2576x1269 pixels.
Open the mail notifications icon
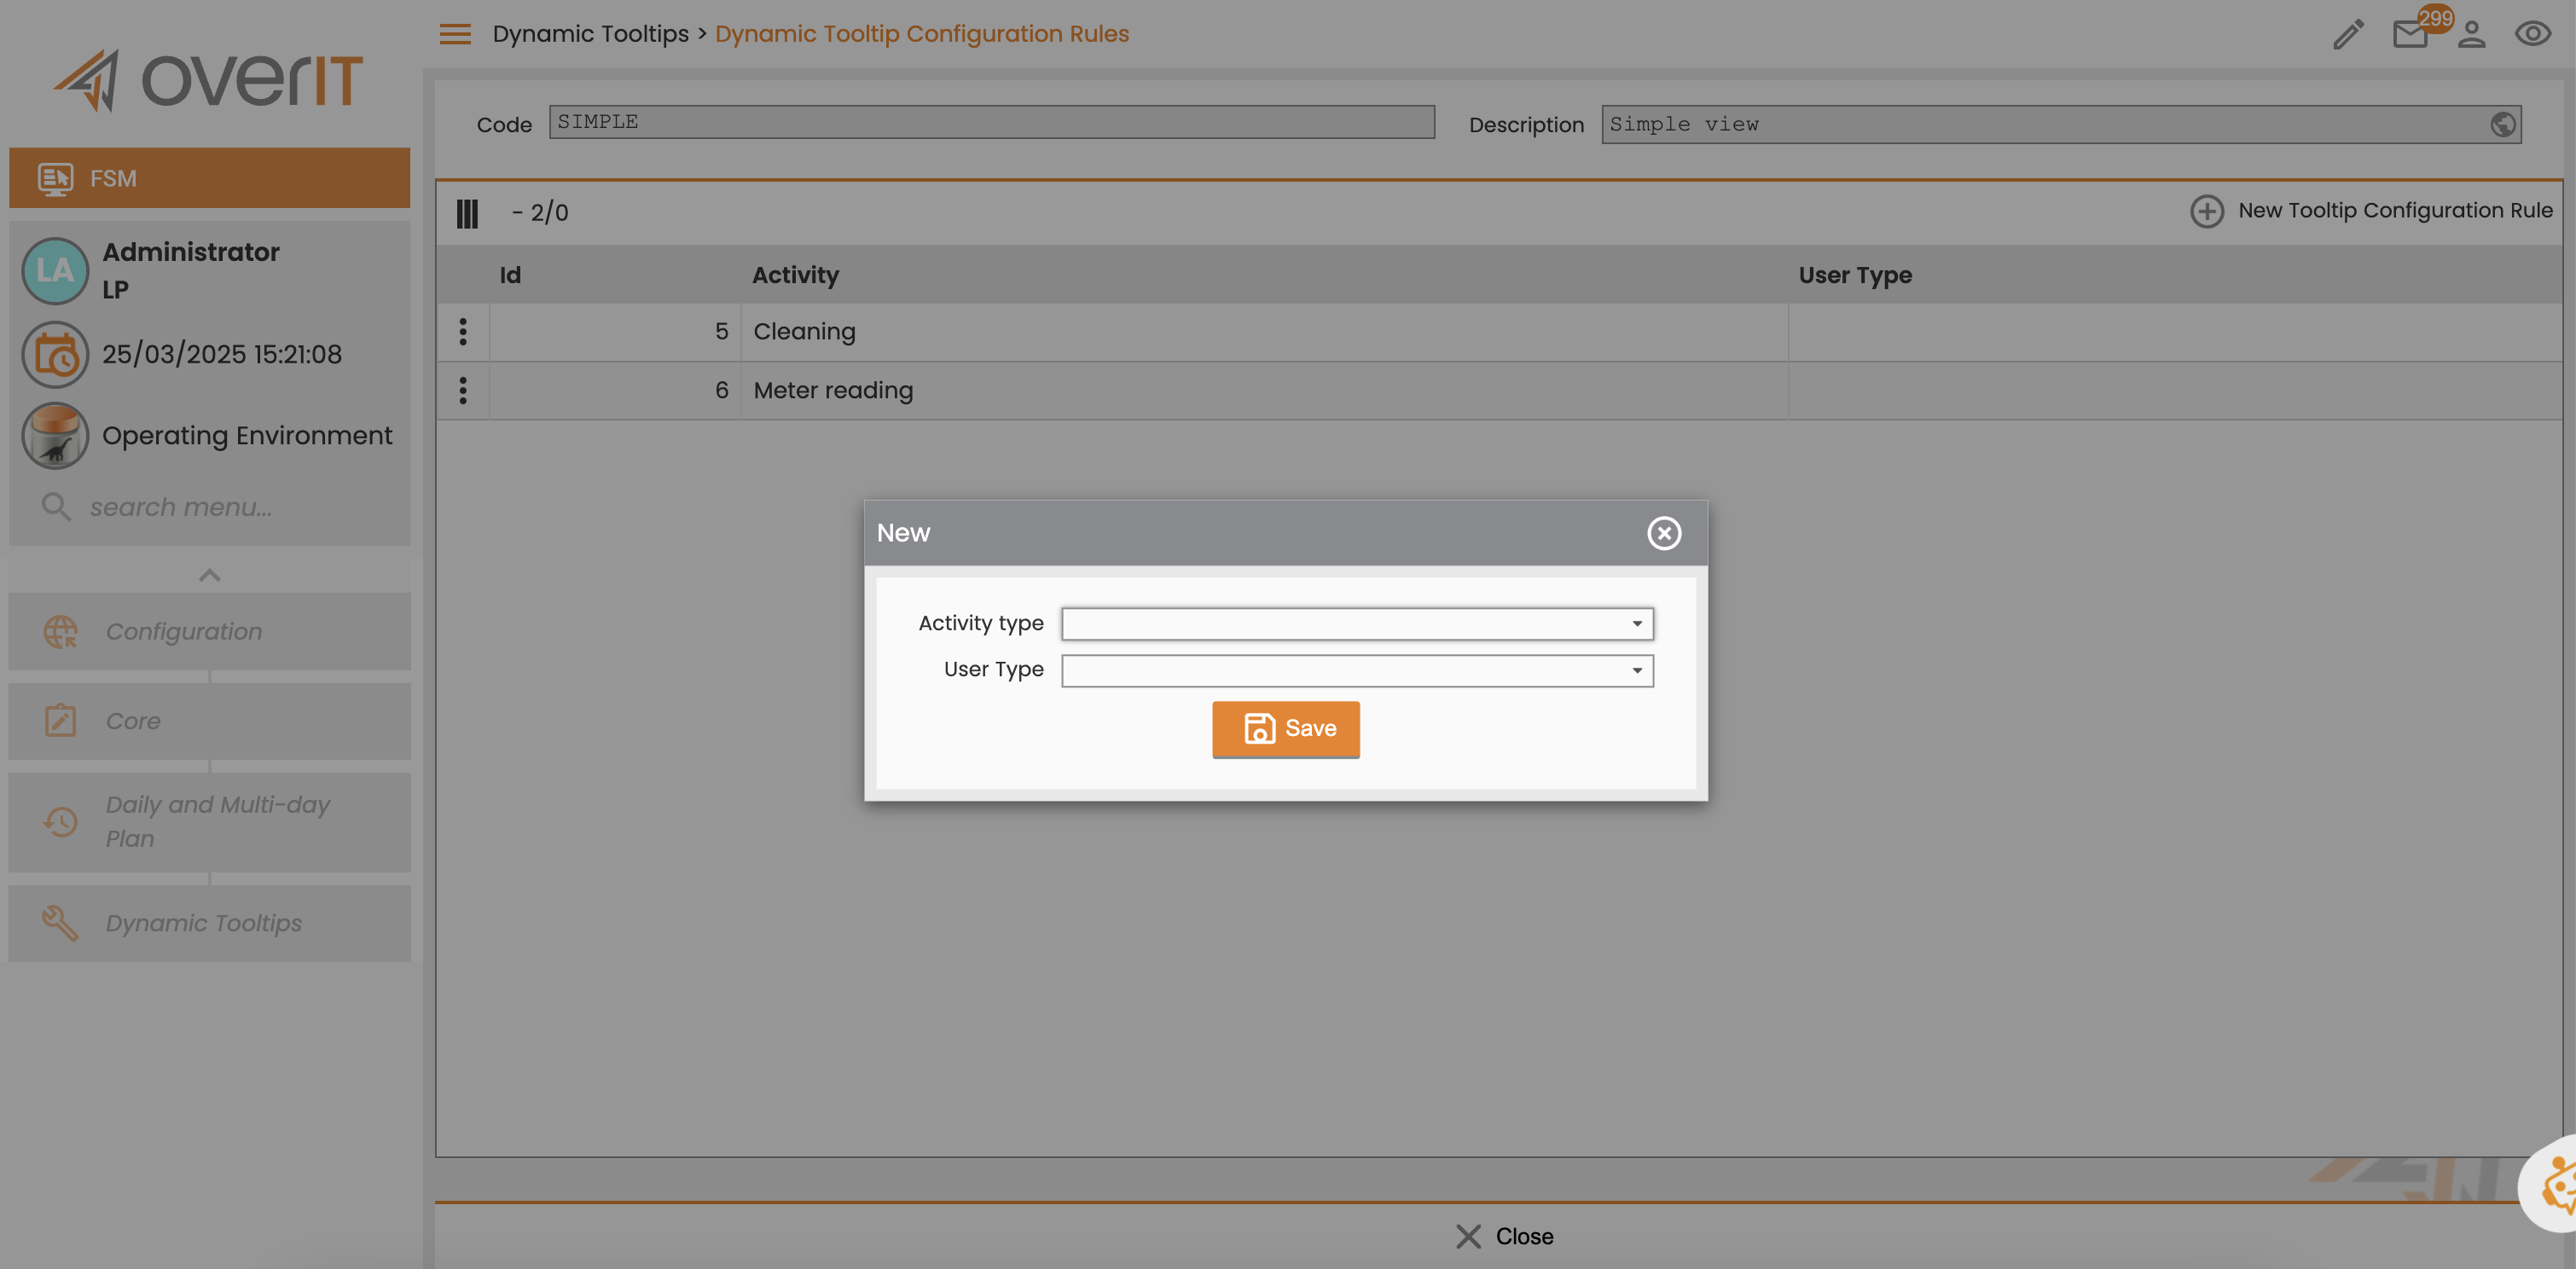click(x=2410, y=34)
